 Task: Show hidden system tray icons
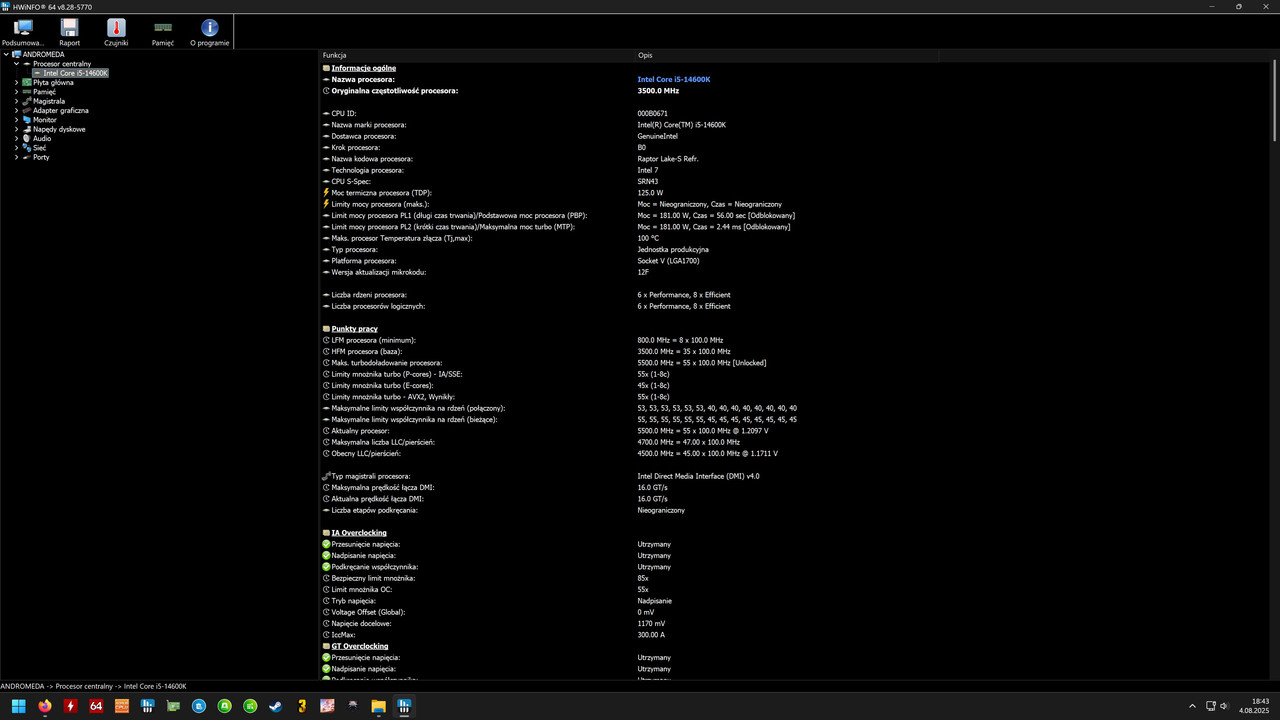tap(1193, 706)
